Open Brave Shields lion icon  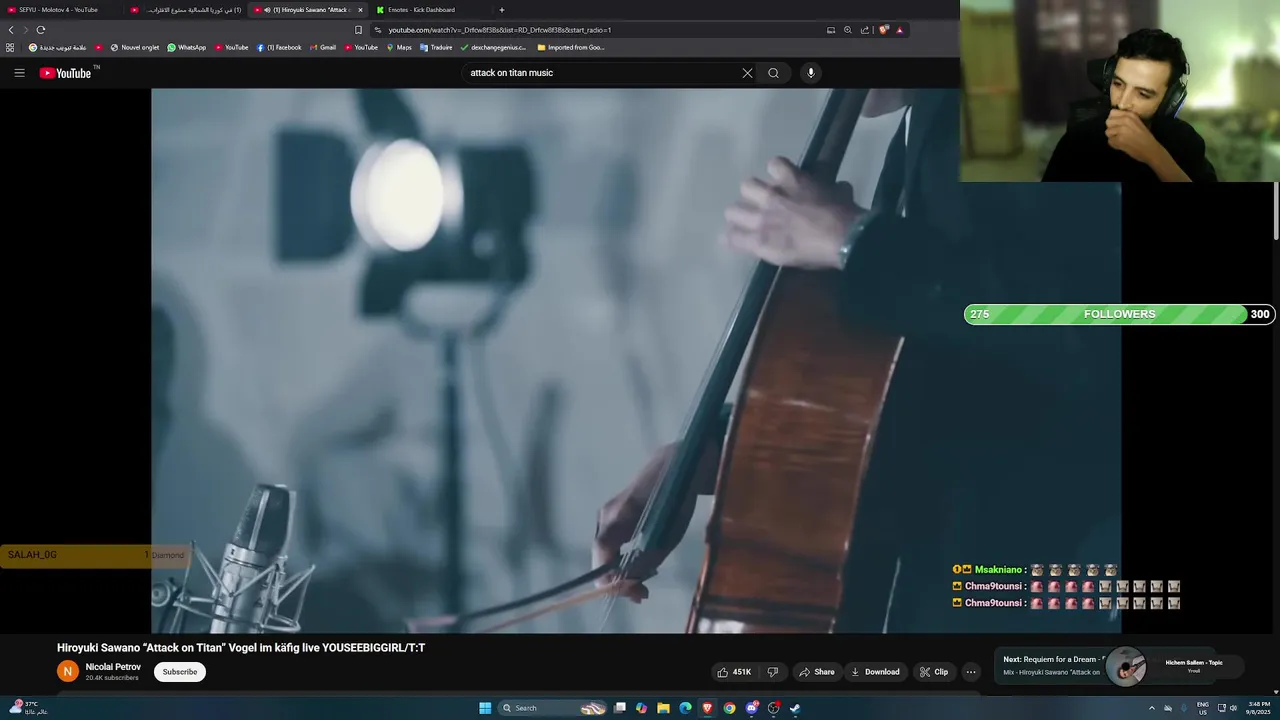(884, 30)
